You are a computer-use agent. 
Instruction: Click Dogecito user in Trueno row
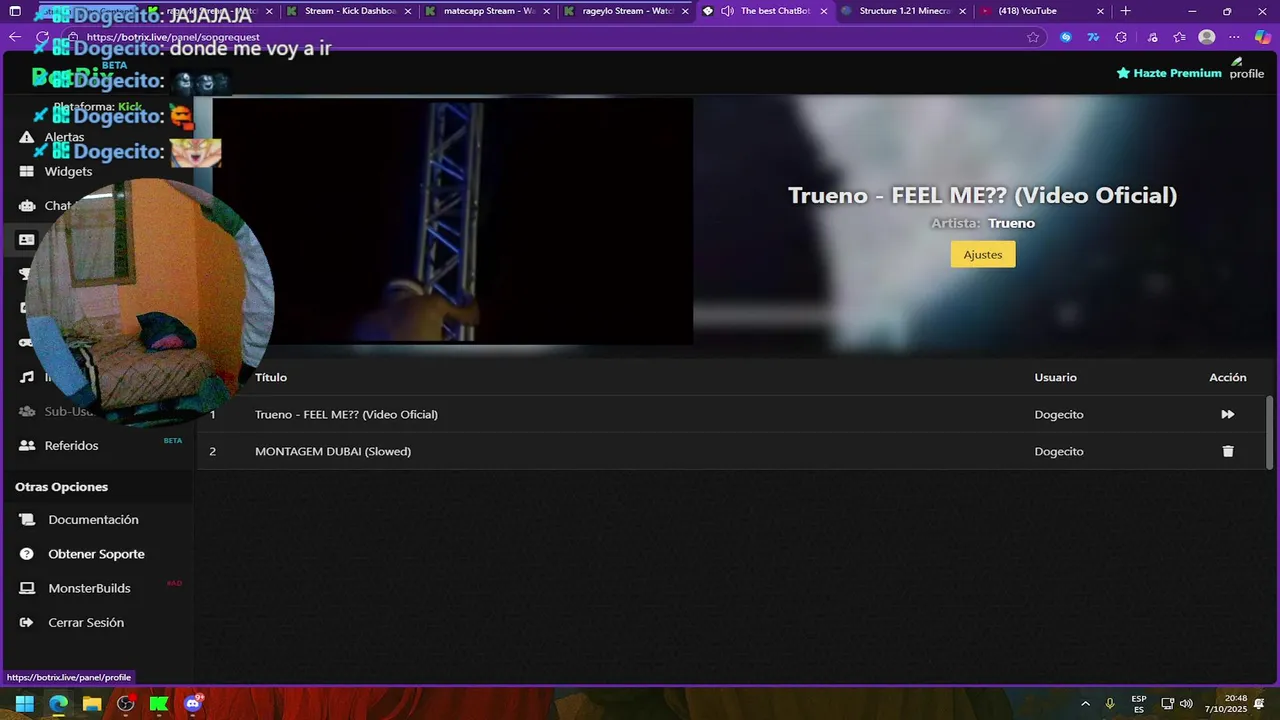(1059, 414)
